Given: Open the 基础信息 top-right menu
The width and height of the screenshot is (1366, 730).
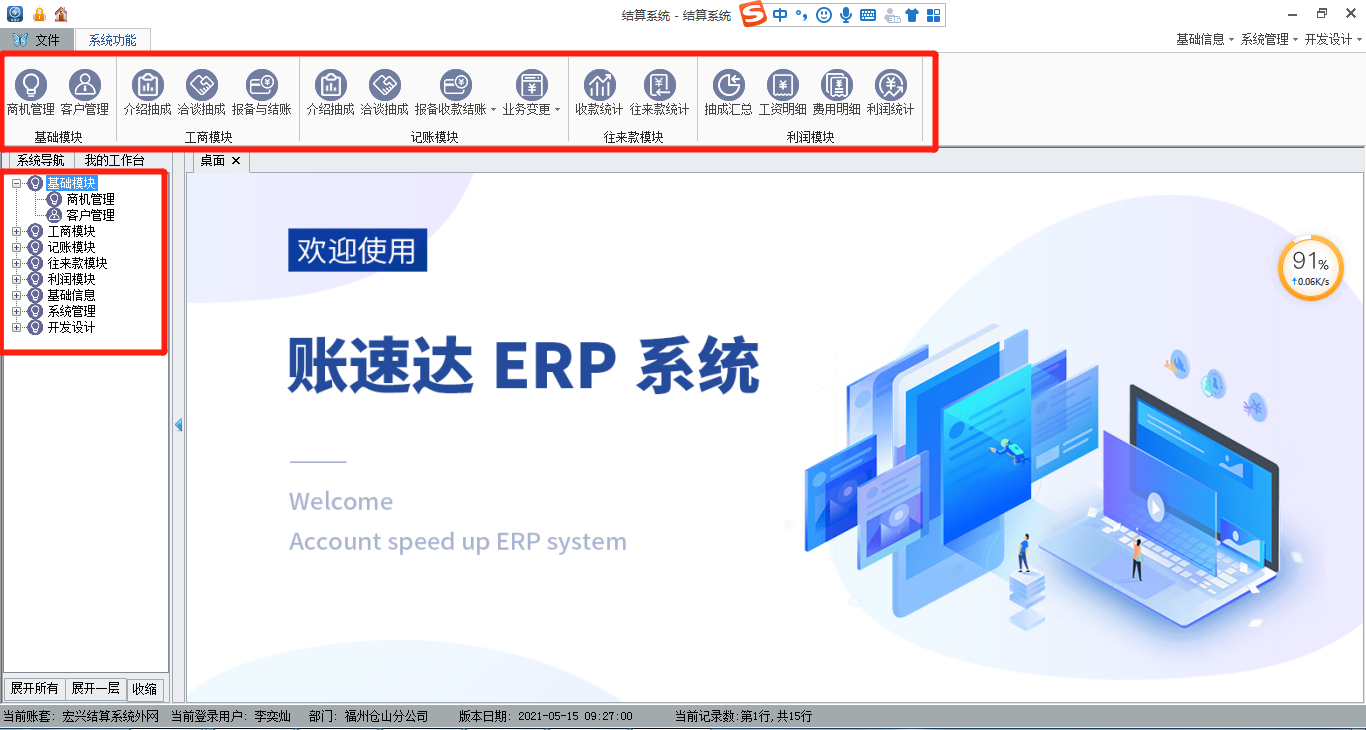Looking at the screenshot, I should [x=1205, y=39].
